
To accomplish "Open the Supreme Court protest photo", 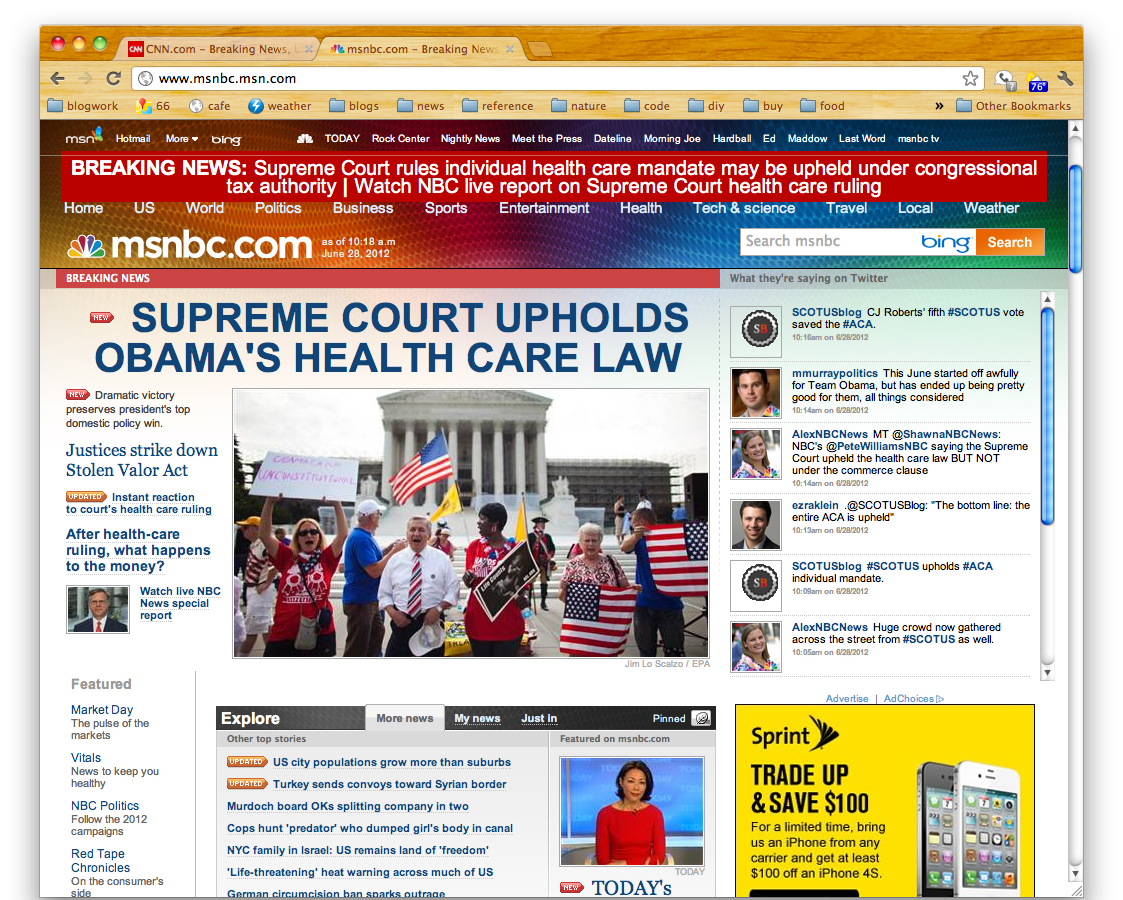I will [471, 523].
